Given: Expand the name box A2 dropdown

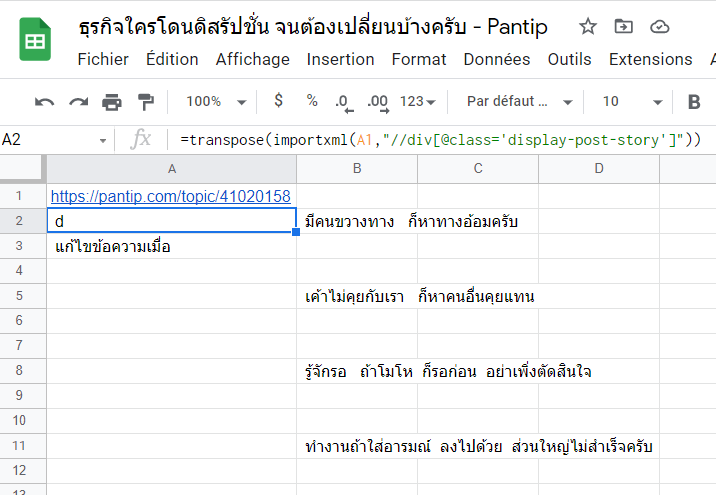Looking at the screenshot, I should pos(103,140).
